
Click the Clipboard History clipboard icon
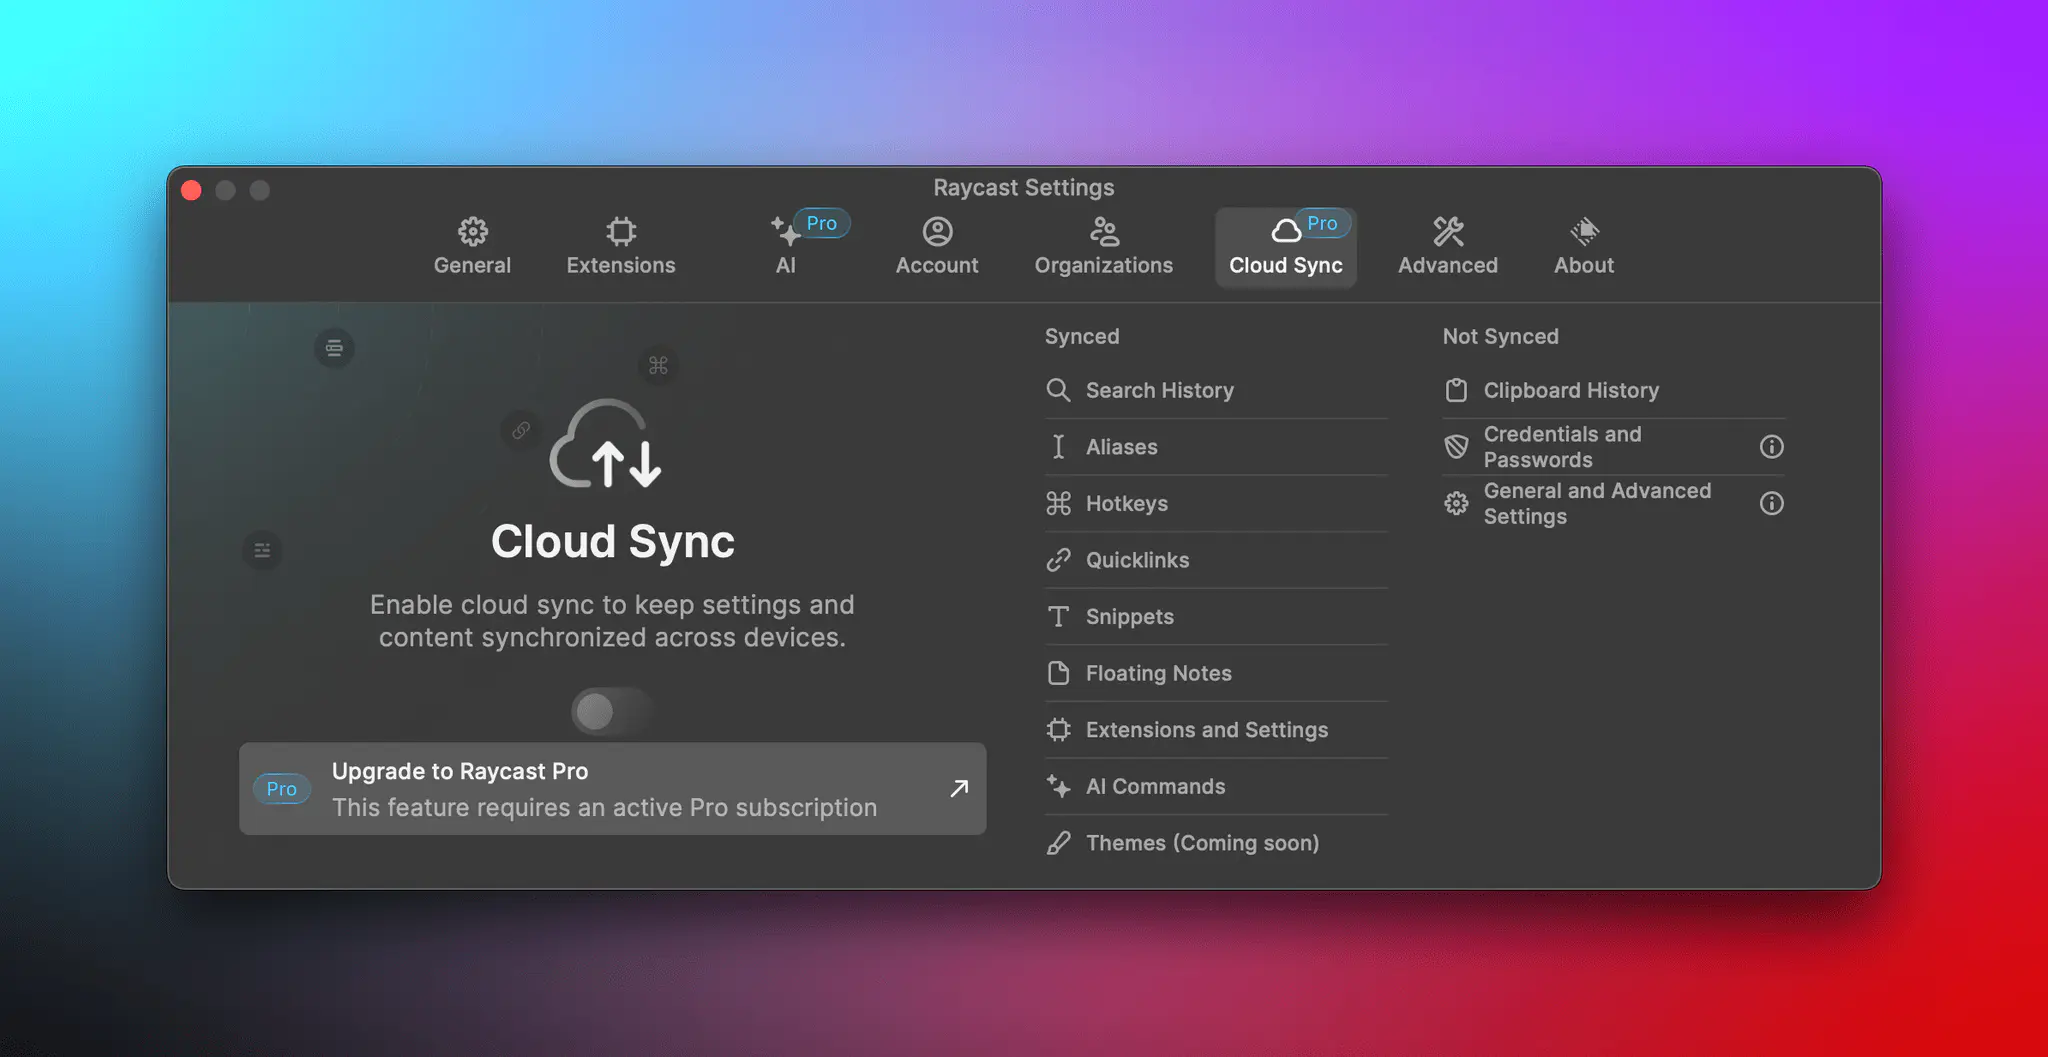[x=1456, y=390]
